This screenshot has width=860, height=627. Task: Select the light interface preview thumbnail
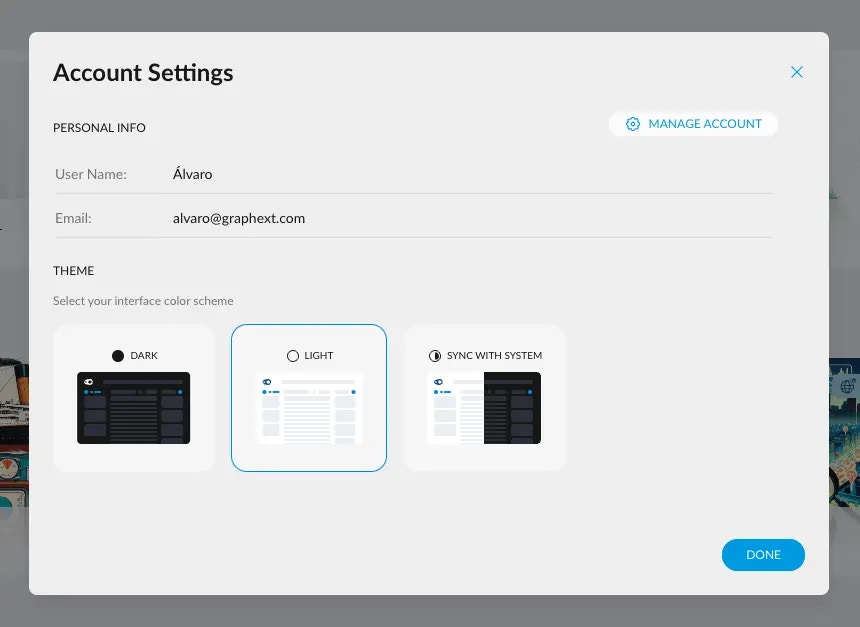[308, 408]
